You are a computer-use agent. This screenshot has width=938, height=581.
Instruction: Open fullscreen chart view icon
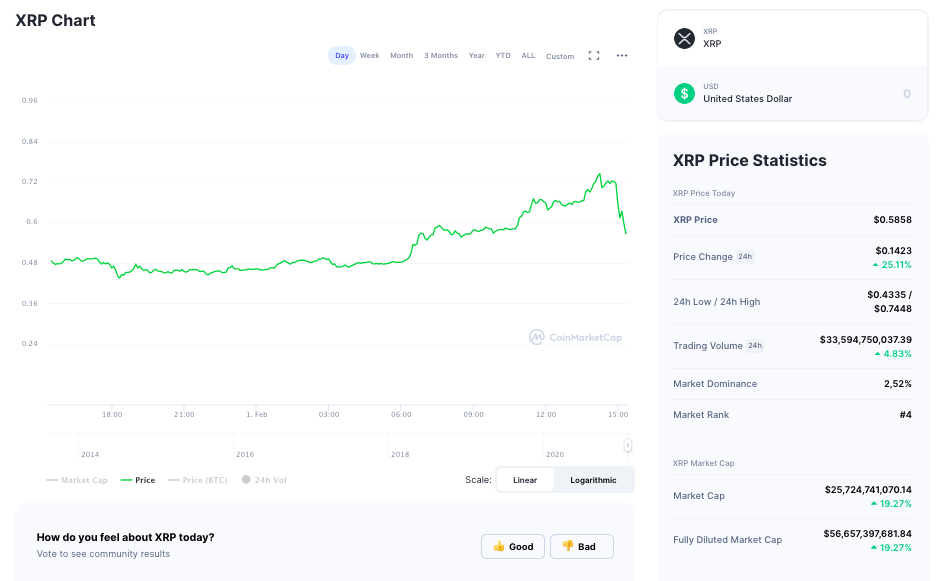(x=594, y=56)
